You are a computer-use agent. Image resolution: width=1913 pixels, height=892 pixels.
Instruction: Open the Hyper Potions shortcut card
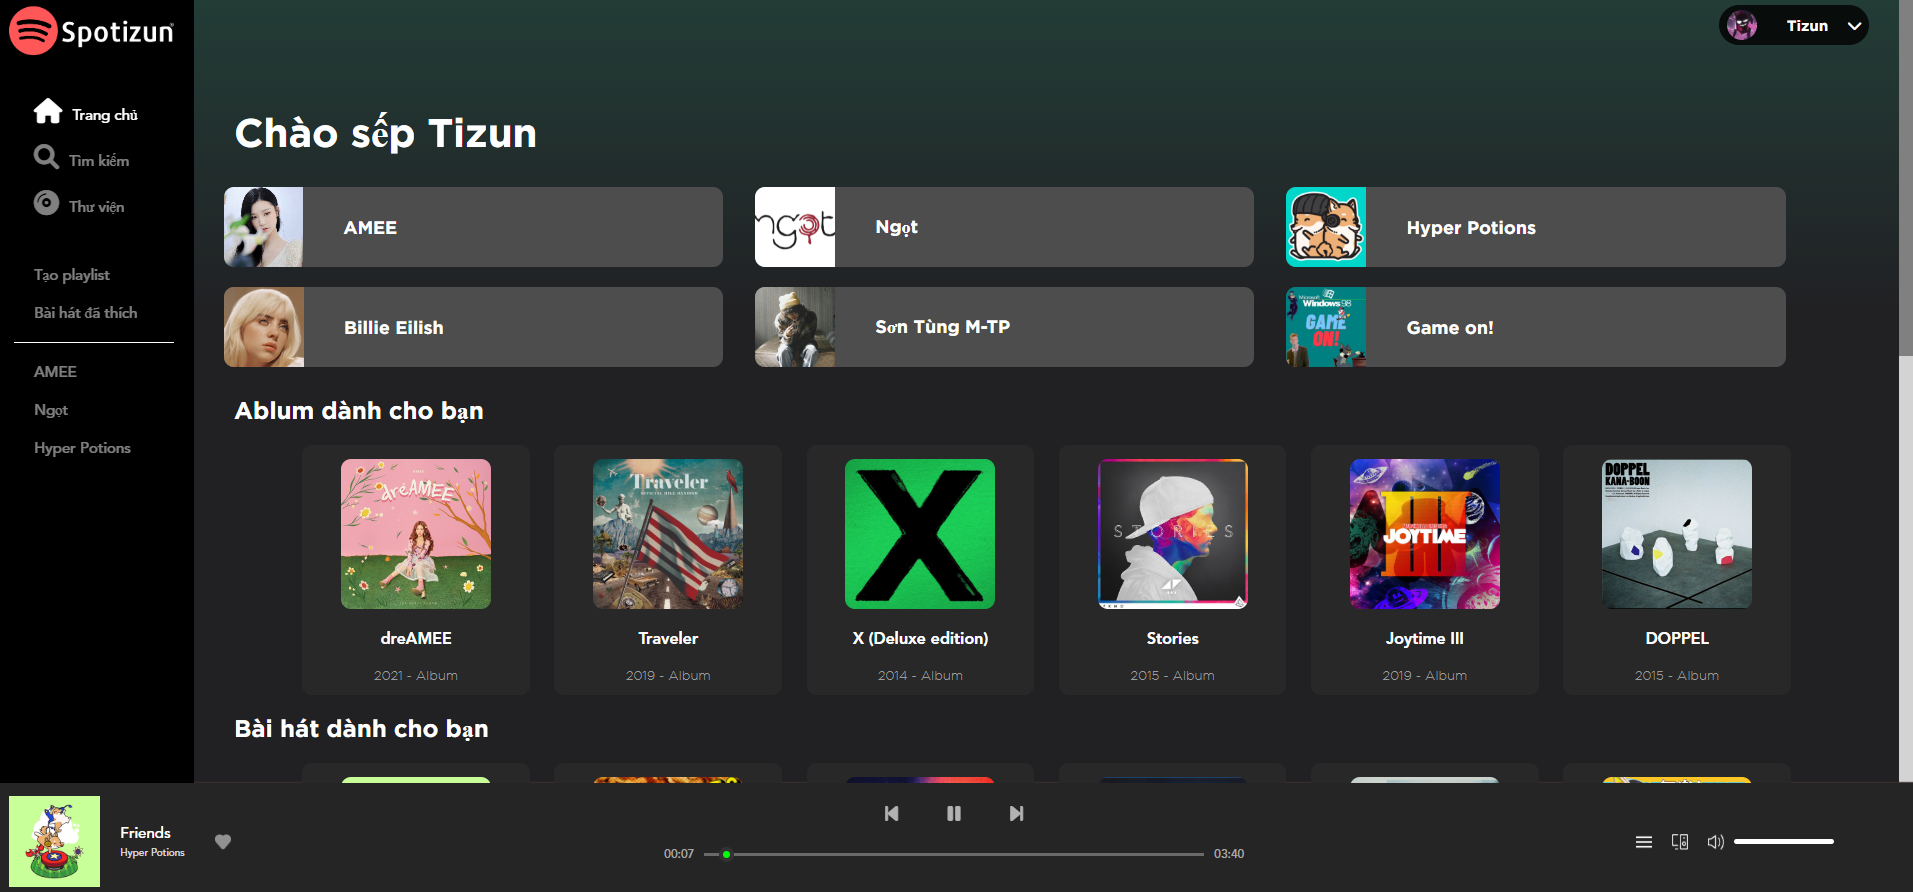tap(1536, 227)
